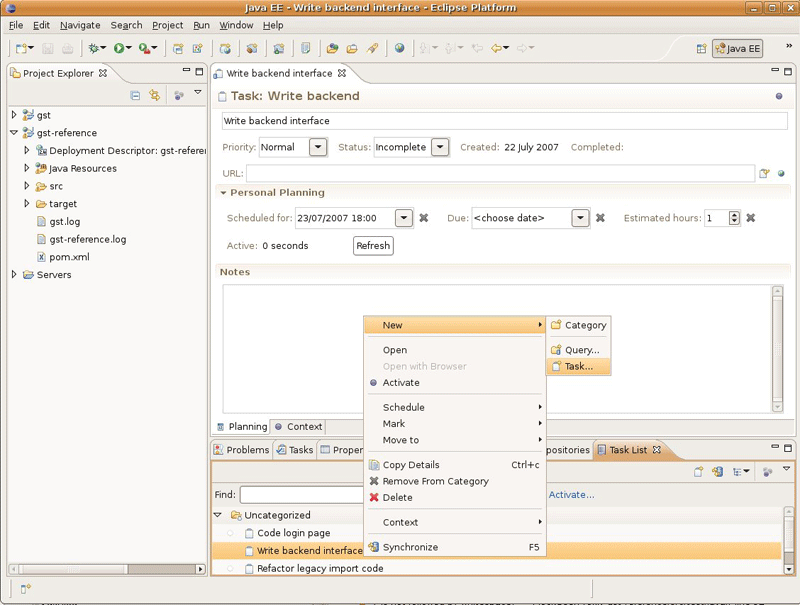Open the Scheduled for date dropdown
The image size is (800, 605).
404,218
